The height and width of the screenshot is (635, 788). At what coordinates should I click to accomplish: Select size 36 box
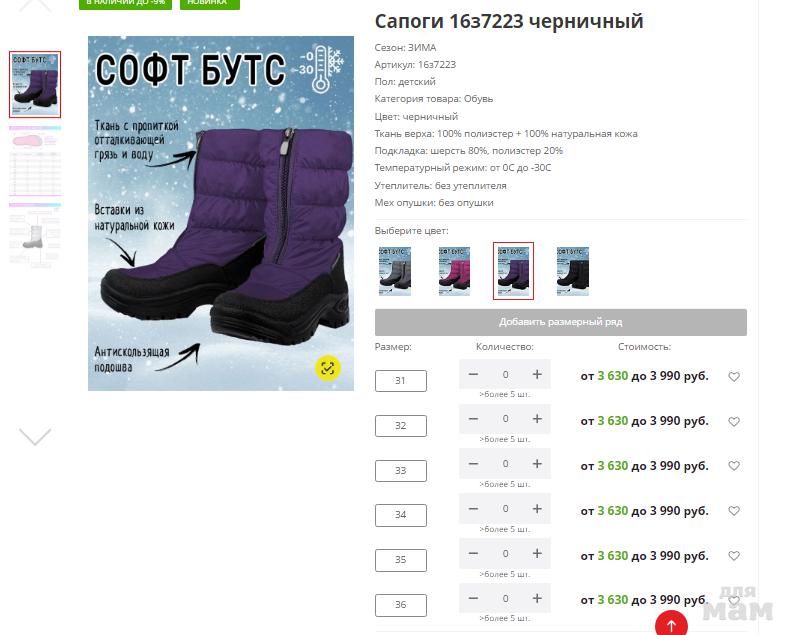click(x=401, y=605)
